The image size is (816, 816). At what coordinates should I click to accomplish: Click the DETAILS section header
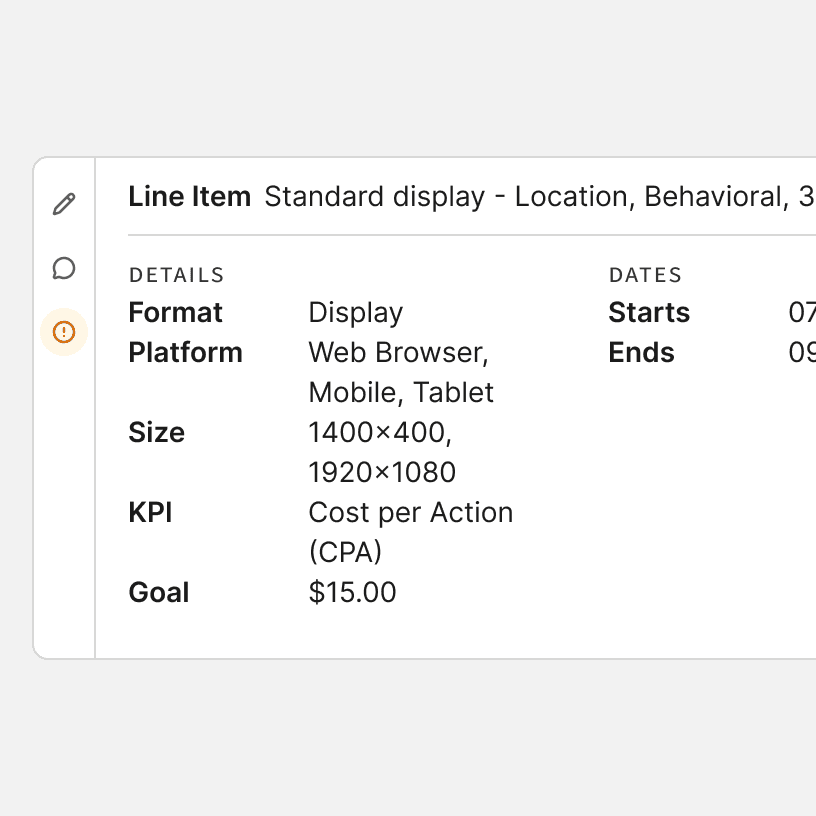coord(176,275)
